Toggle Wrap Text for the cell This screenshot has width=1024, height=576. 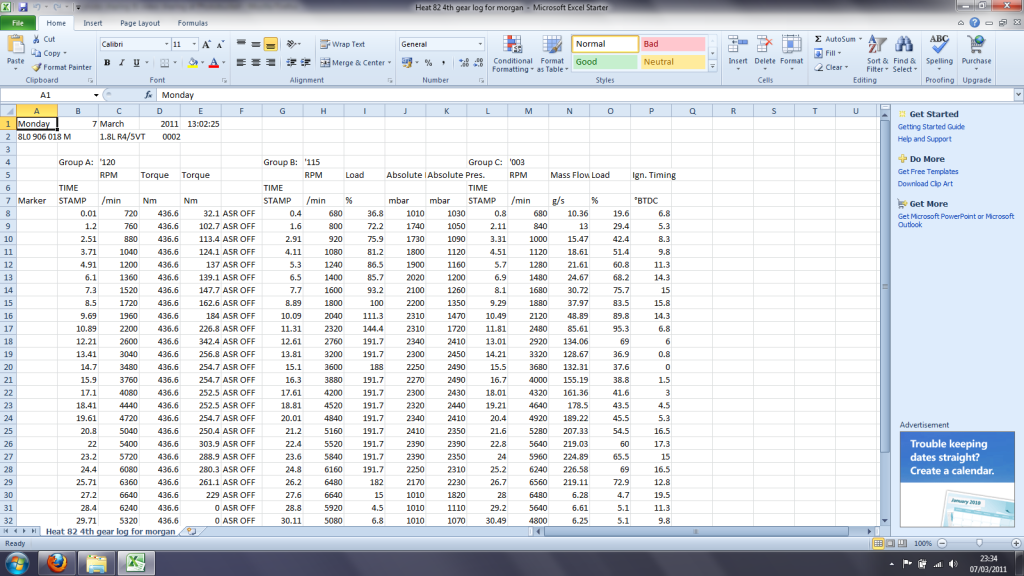tap(342, 44)
